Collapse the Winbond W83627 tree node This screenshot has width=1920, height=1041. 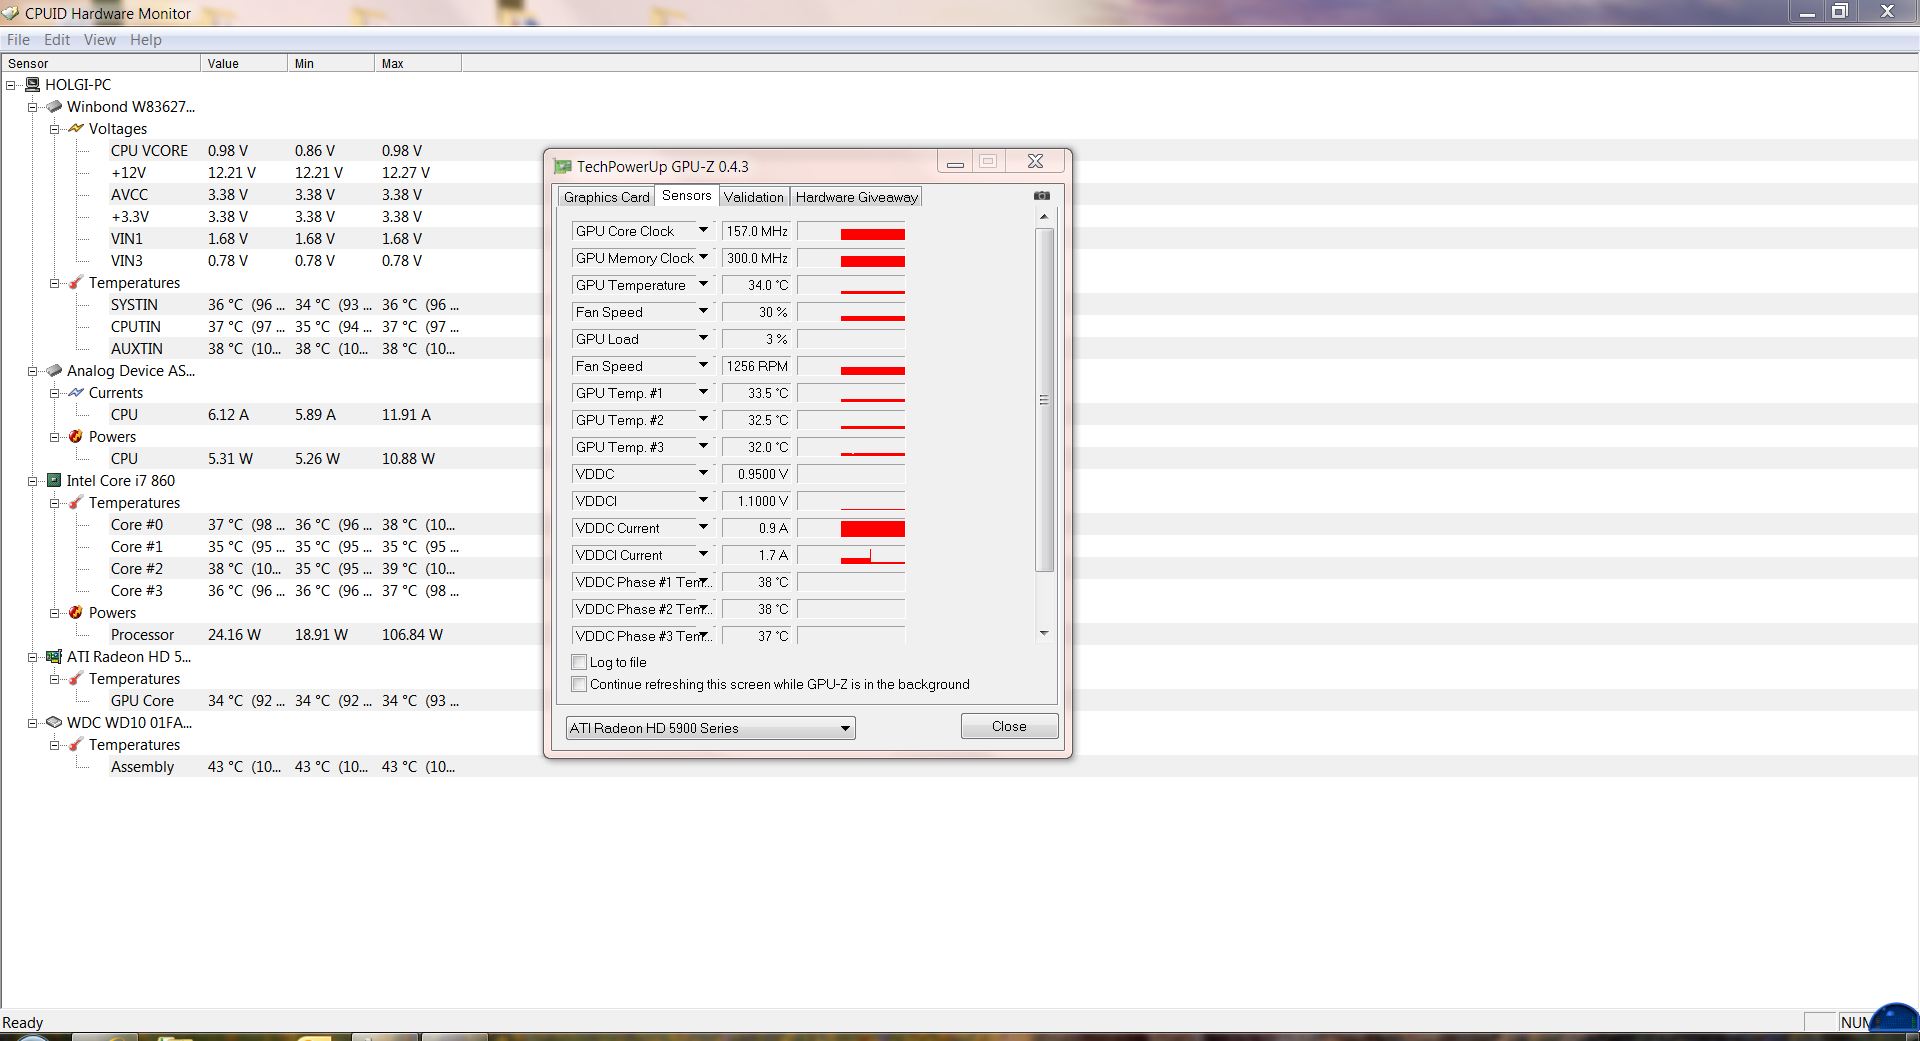pyautogui.click(x=32, y=107)
